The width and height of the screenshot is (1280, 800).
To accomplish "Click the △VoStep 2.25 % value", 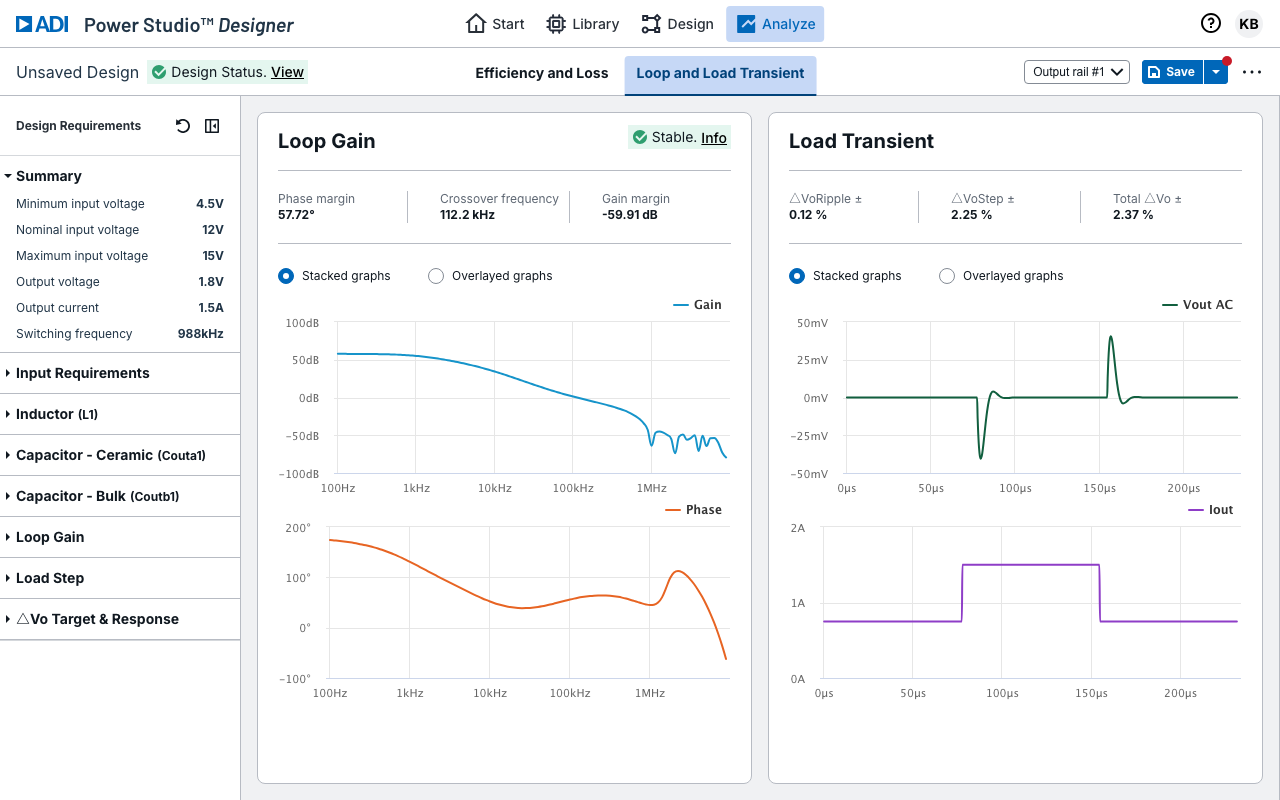I will tap(971, 215).
